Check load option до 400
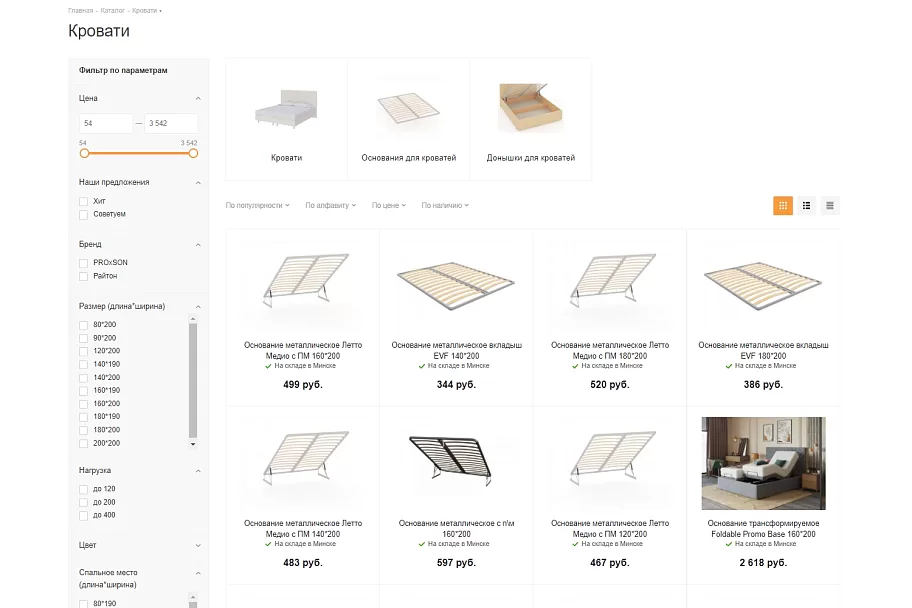Screen dimensions: 912x608 coord(83,515)
